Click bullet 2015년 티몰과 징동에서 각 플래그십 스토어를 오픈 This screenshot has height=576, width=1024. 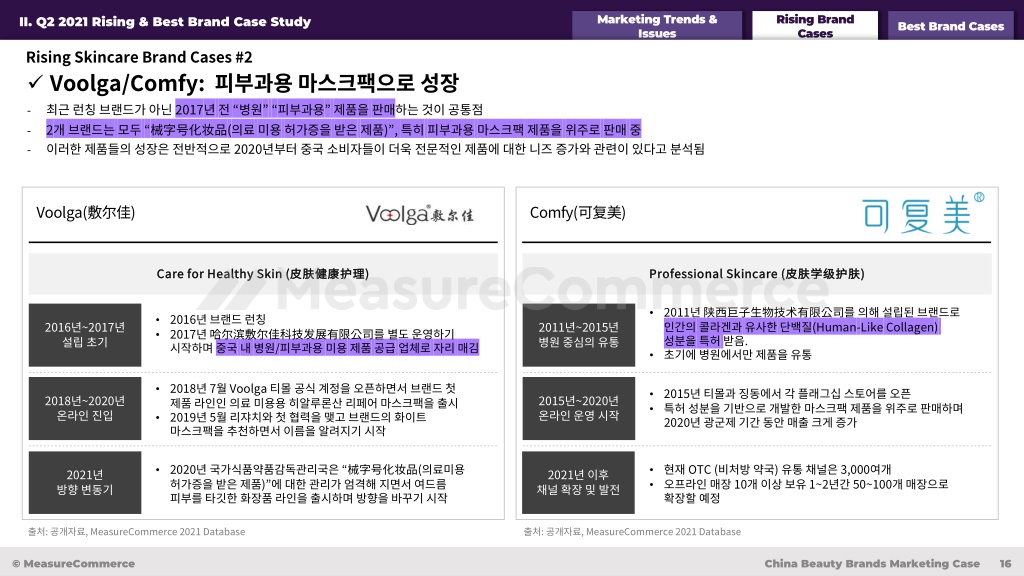click(787, 393)
